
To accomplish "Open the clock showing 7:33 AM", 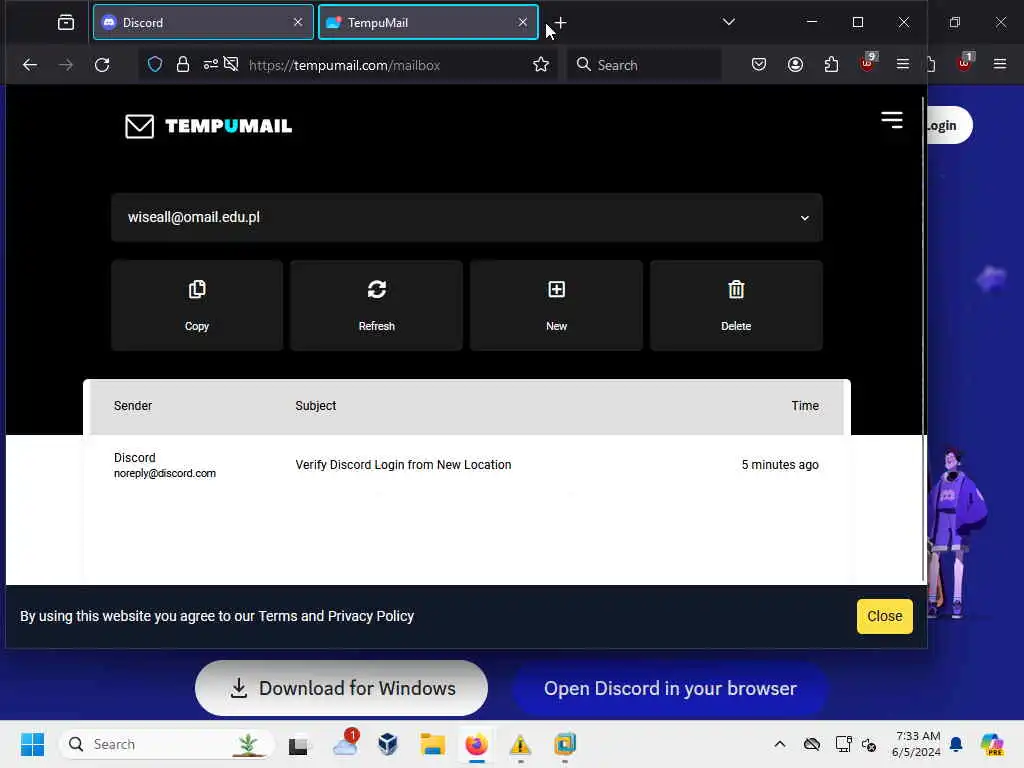I will pos(916,744).
